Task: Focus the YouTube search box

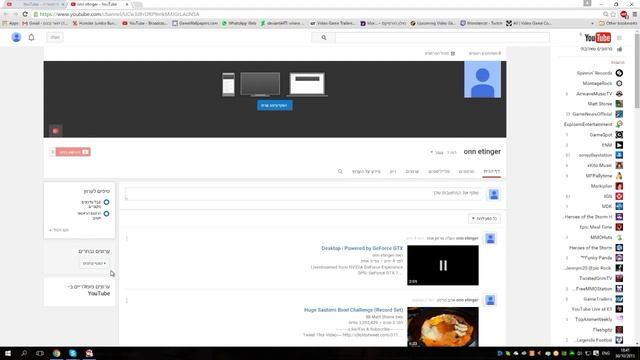Action: (x=442, y=38)
